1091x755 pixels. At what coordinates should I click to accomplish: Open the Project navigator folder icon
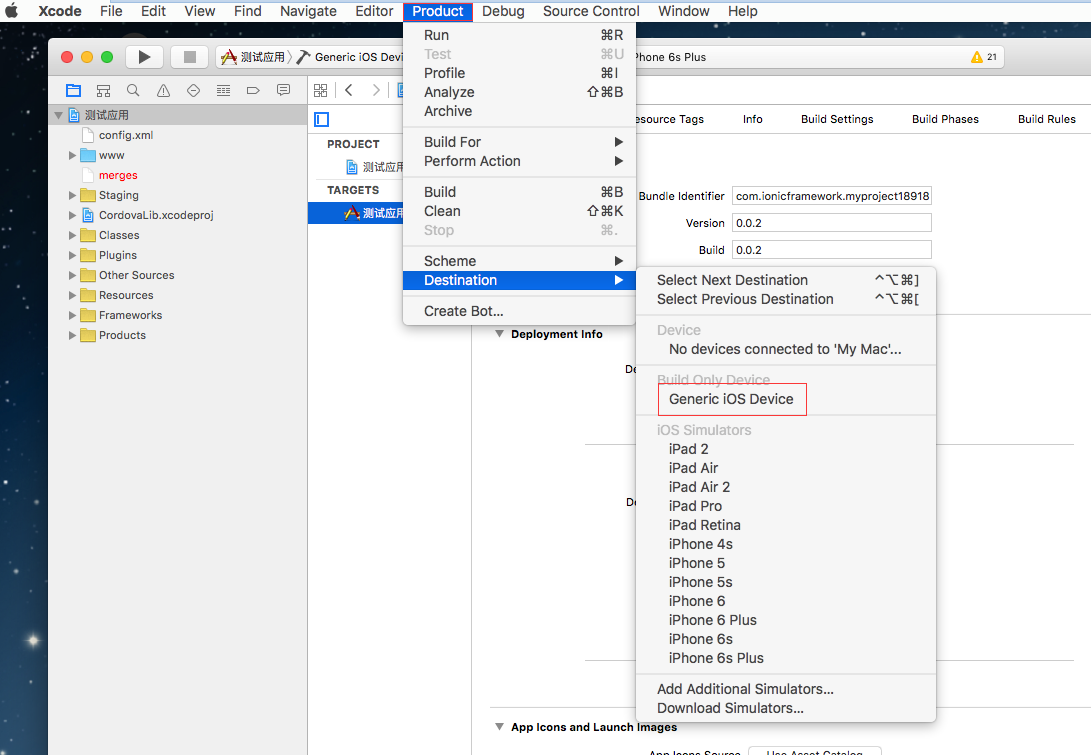click(73, 90)
